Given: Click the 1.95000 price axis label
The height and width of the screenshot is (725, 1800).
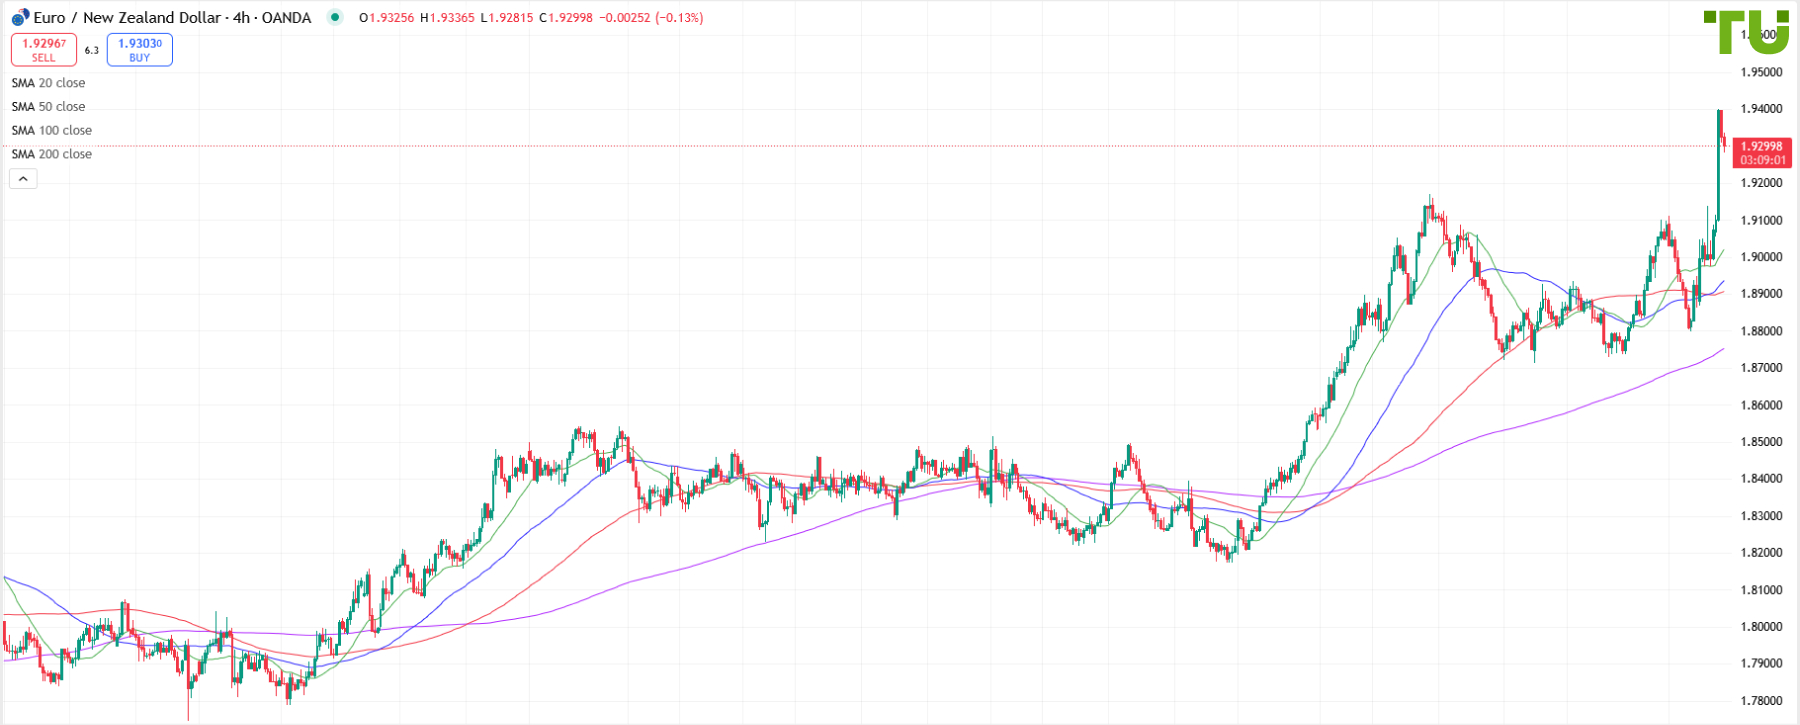Looking at the screenshot, I should click(1762, 72).
